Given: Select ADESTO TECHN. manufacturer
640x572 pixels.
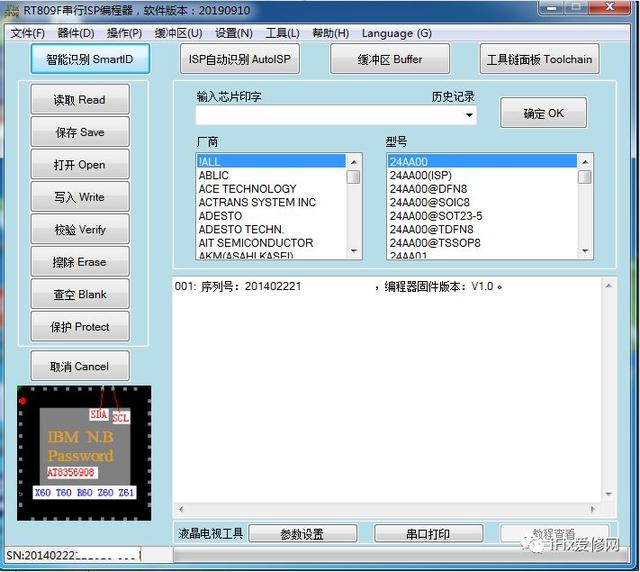Looking at the screenshot, I should click(271, 229).
